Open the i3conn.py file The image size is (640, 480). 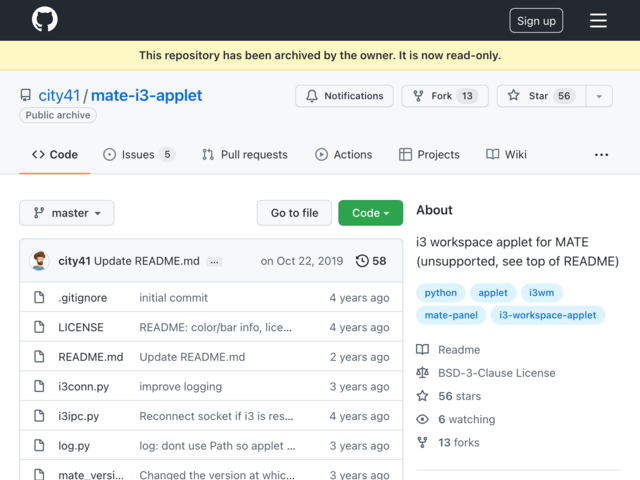(84, 387)
